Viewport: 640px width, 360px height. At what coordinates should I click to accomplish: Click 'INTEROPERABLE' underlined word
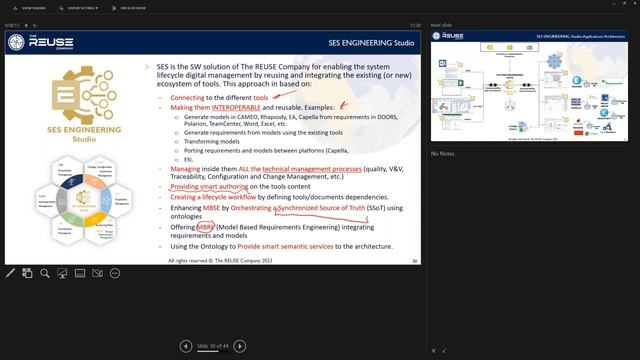tap(236, 107)
